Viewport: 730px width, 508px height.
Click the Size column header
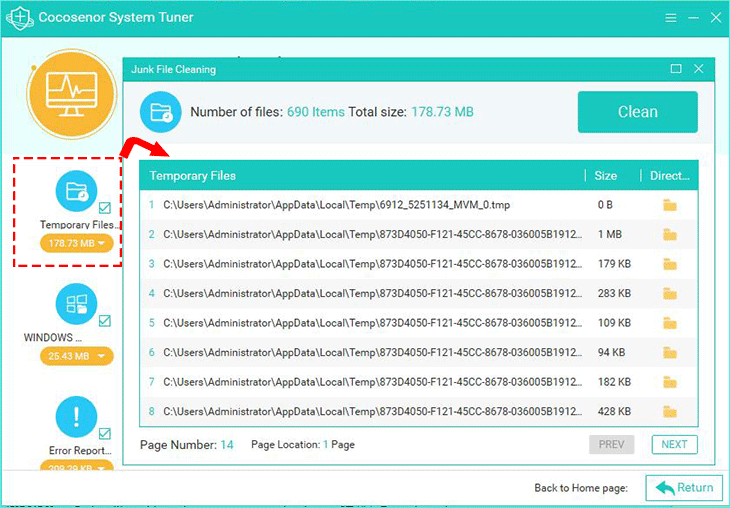pos(605,176)
